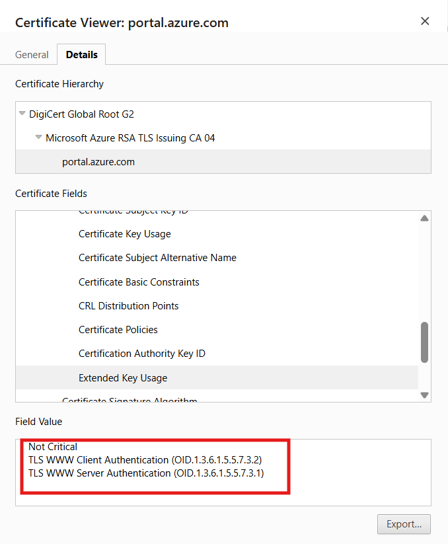The height and width of the screenshot is (544, 448).
Task: Close the Certificate Viewer dialog
Action: [x=425, y=22]
